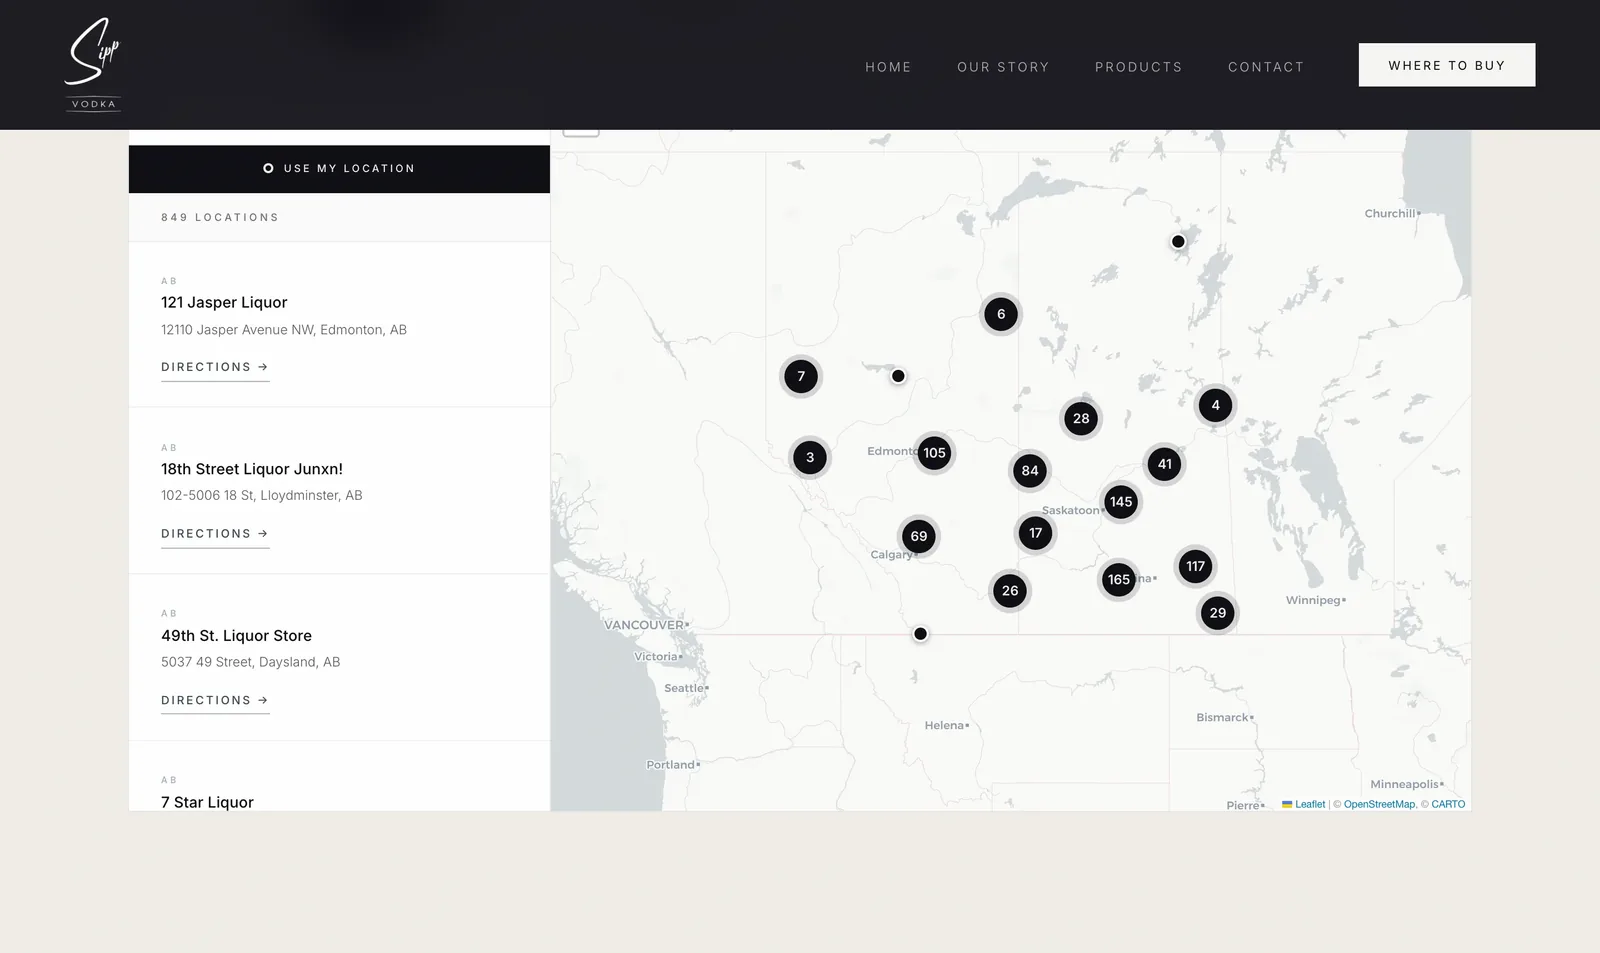Open the map cluster marked 84
The height and width of the screenshot is (953, 1600).
1030,471
